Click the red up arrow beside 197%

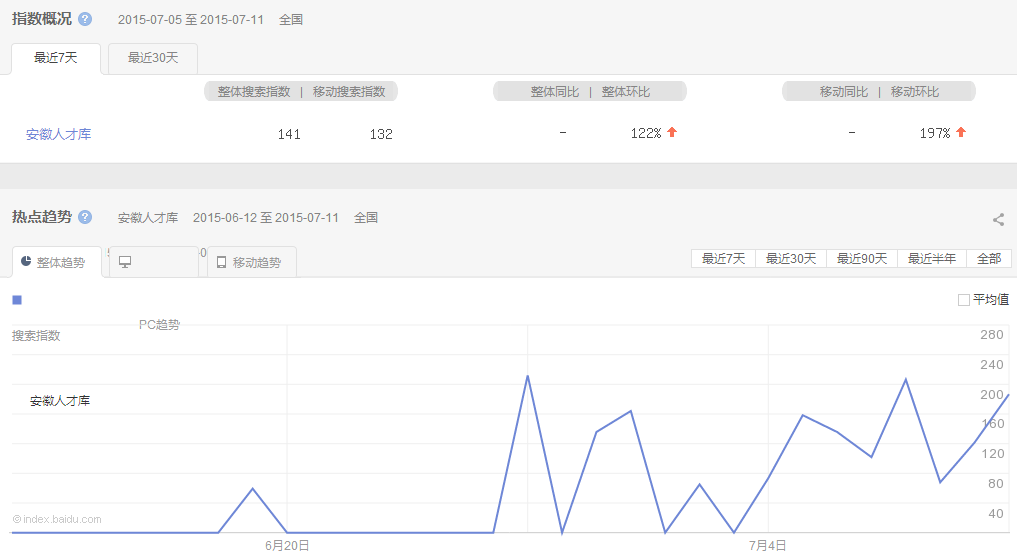961,132
